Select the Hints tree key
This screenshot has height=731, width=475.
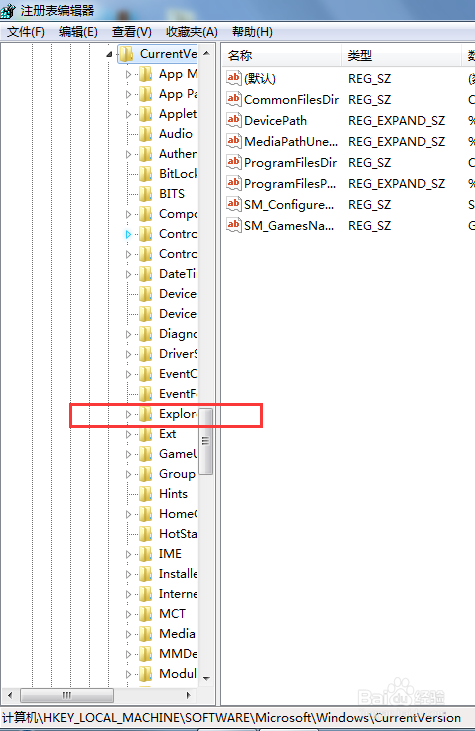coord(173,494)
